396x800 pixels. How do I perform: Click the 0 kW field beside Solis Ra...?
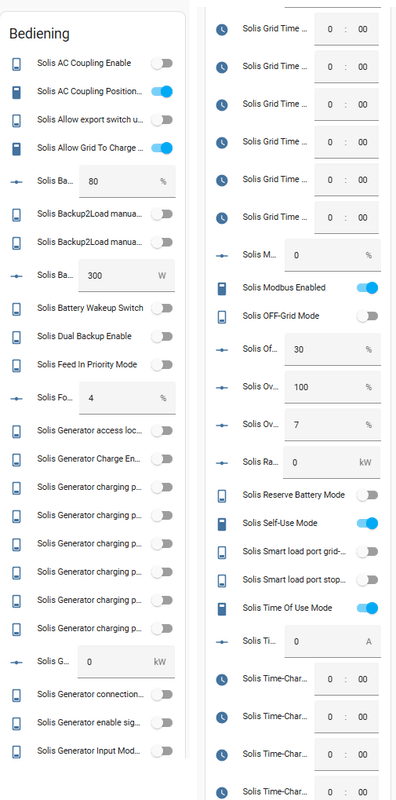332,462
